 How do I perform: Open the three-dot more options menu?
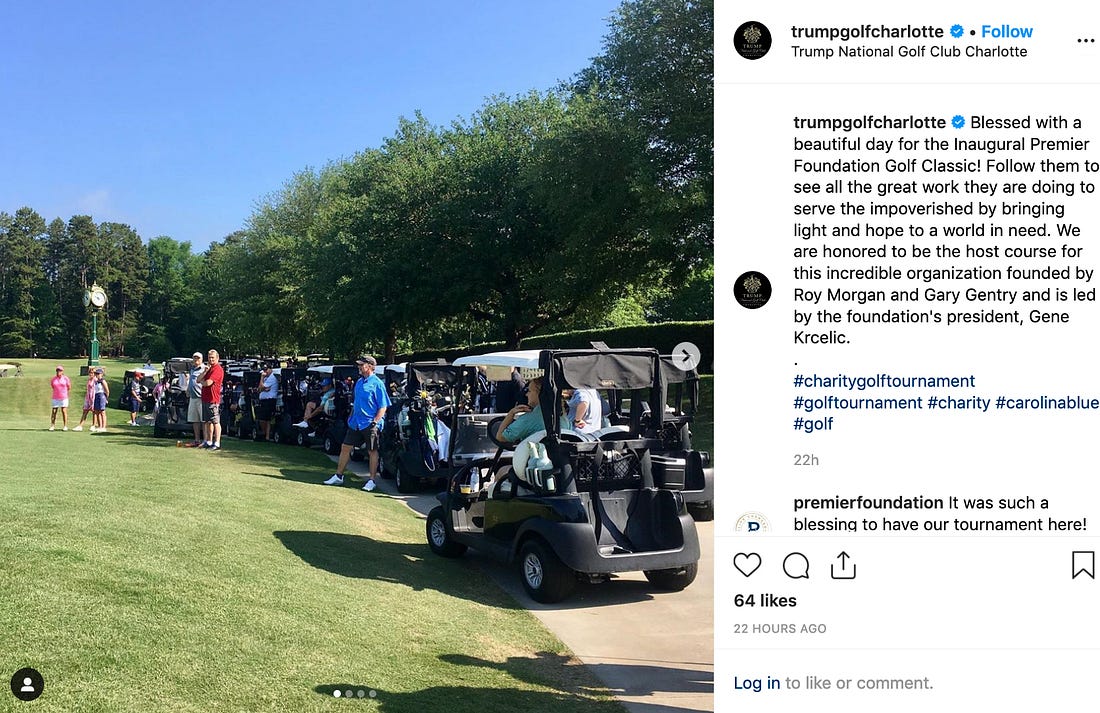pos(1085,41)
